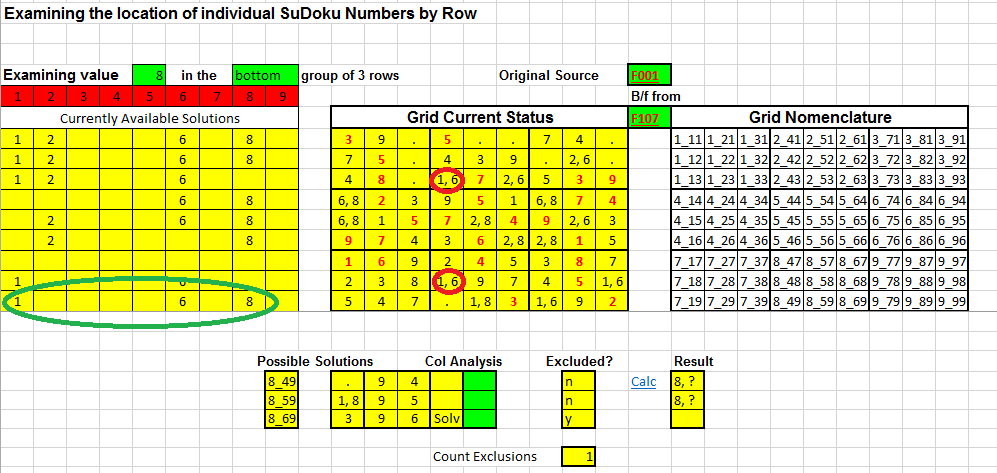Viewport: 997px width, 473px height.
Task: Click red header cell 5
Action: [x=149, y=97]
